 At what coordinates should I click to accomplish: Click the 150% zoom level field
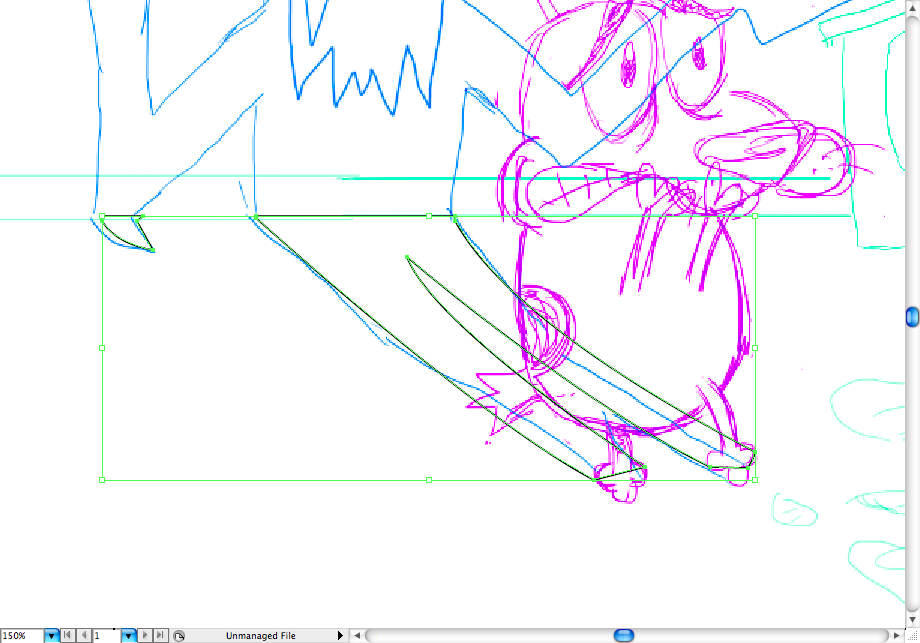click(x=22, y=635)
